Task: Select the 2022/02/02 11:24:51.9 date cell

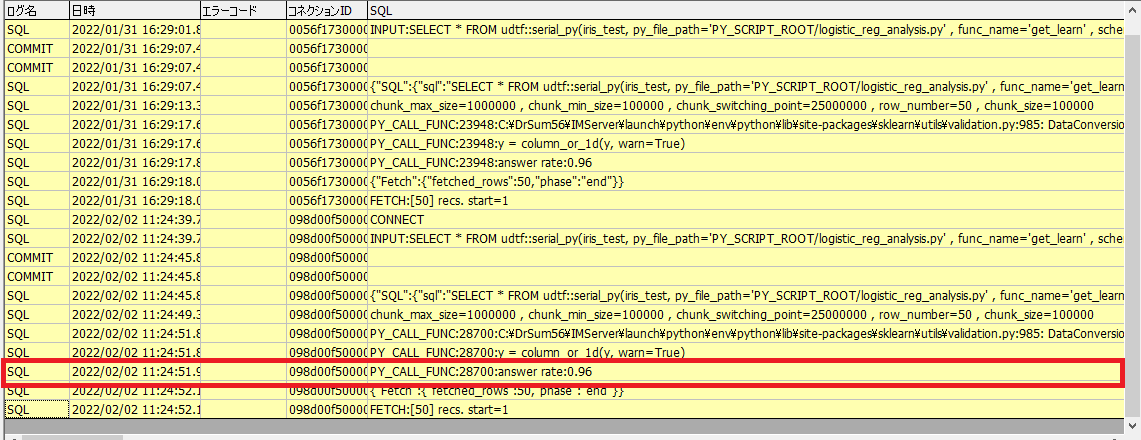Action: (135, 372)
